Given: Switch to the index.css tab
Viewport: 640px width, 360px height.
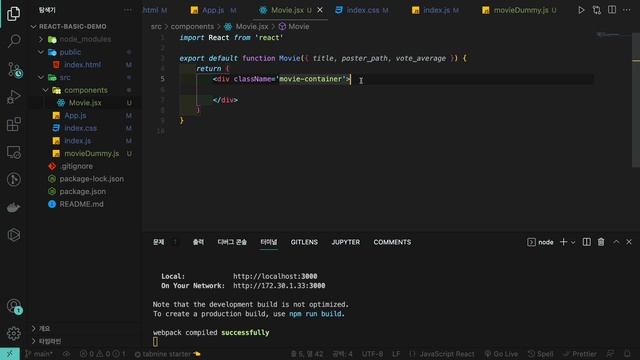Looking at the screenshot, I should point(362,10).
